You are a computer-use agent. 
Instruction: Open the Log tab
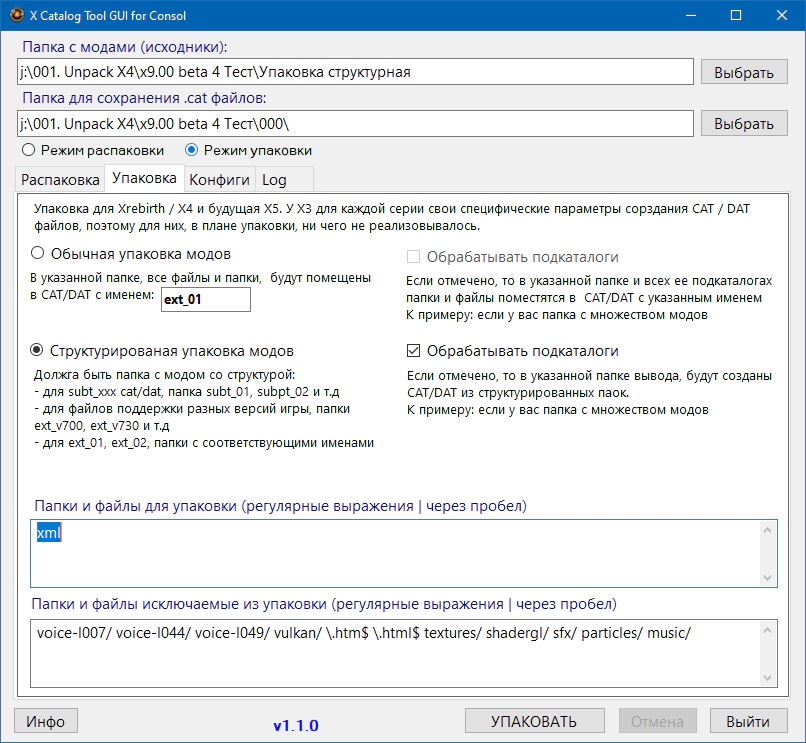[274, 180]
